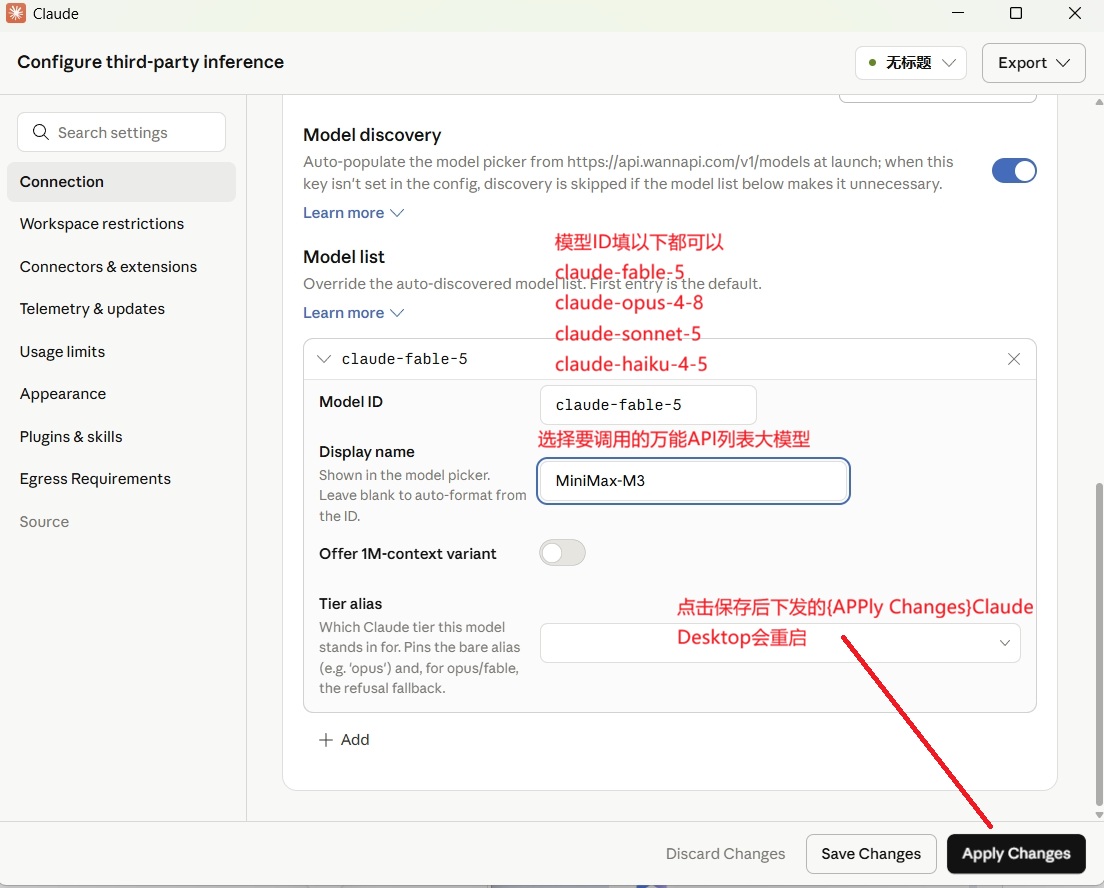The width and height of the screenshot is (1104, 888).
Task: Click the Tier alias label
Action: coord(351,604)
